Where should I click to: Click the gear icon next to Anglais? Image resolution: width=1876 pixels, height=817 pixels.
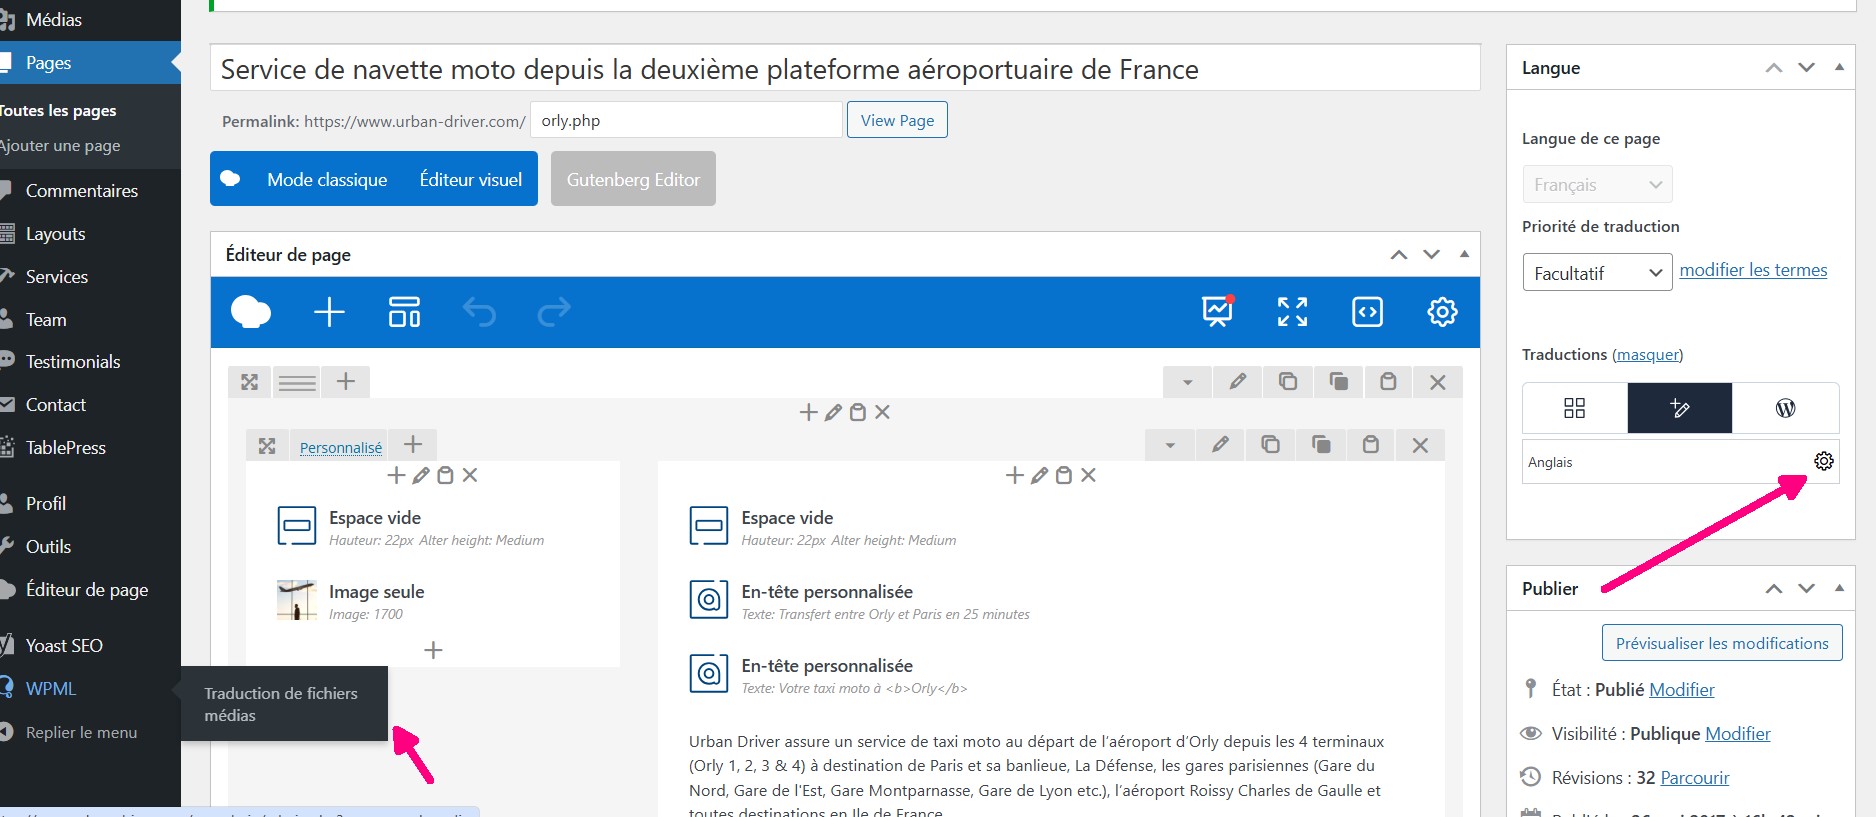pos(1824,461)
